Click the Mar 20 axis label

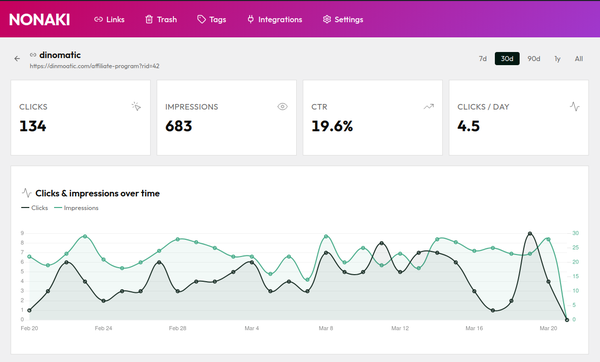coord(548,328)
